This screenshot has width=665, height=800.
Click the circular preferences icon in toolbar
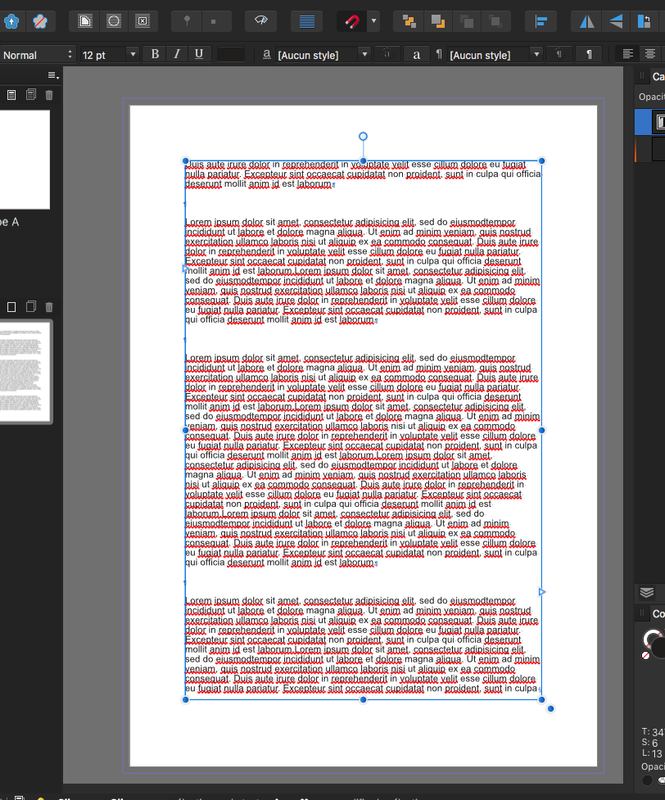114,21
